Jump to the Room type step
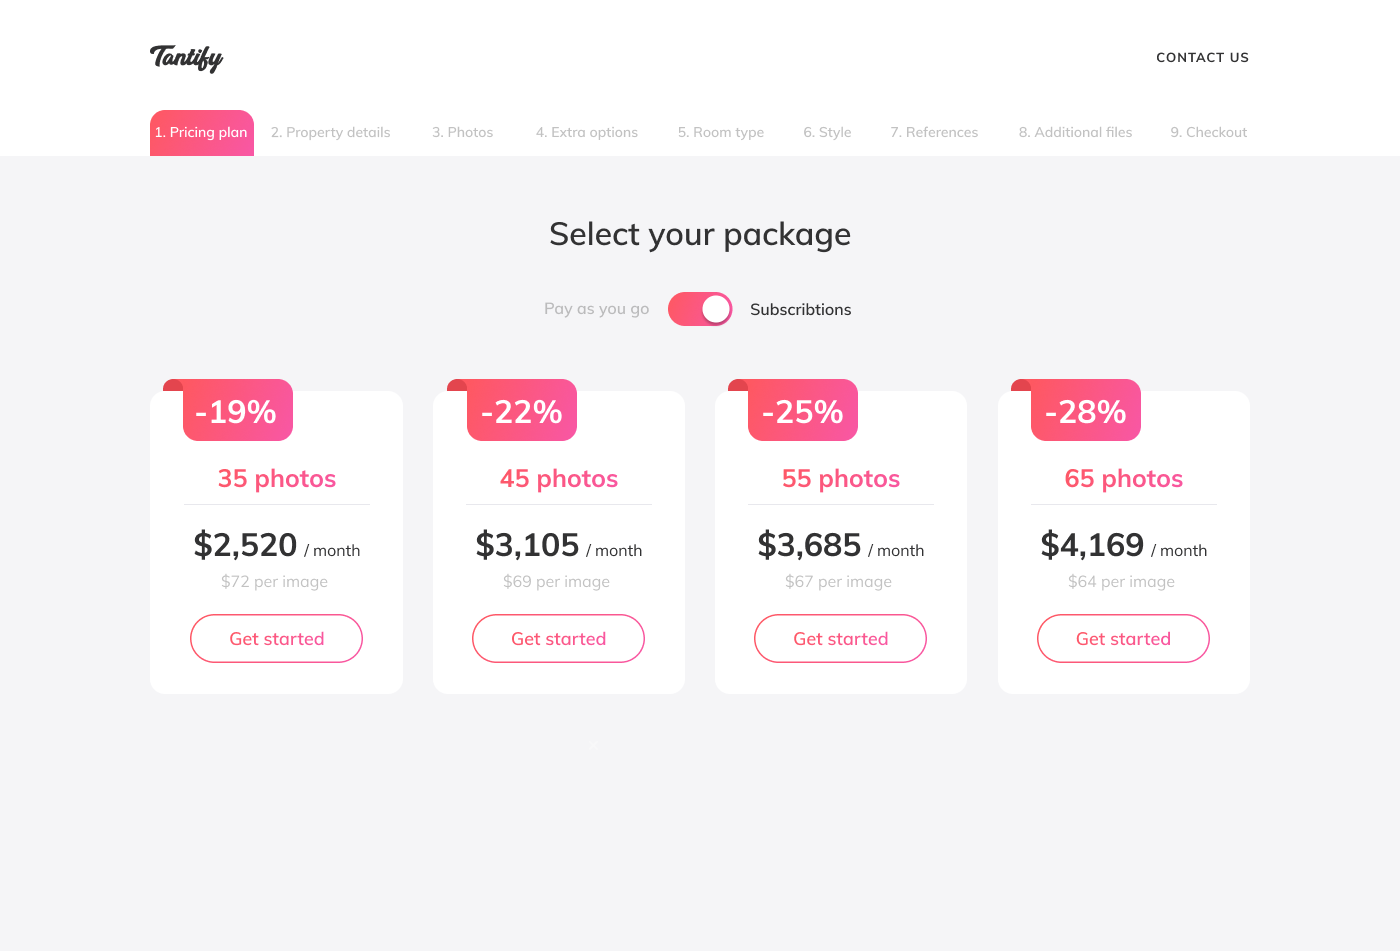 [x=721, y=132]
